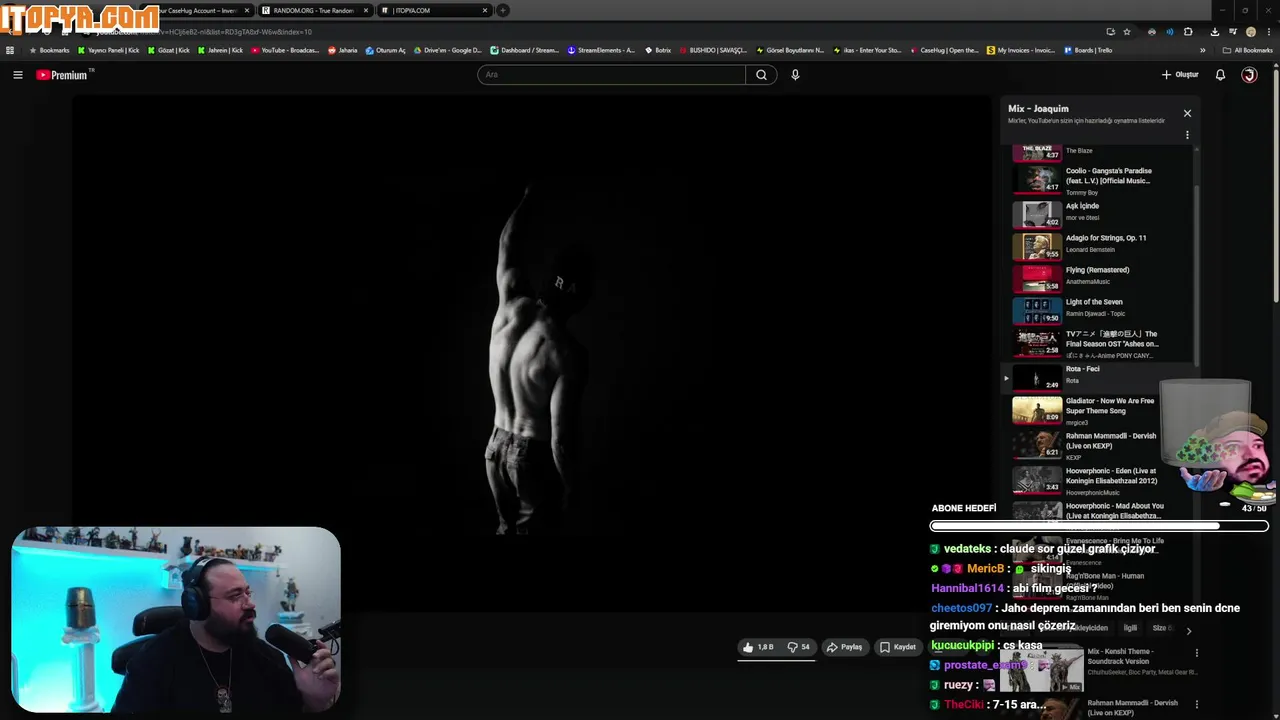The height and width of the screenshot is (720, 1280).
Task: Open the Gözat | Kick bookmark
Action: click(168, 50)
